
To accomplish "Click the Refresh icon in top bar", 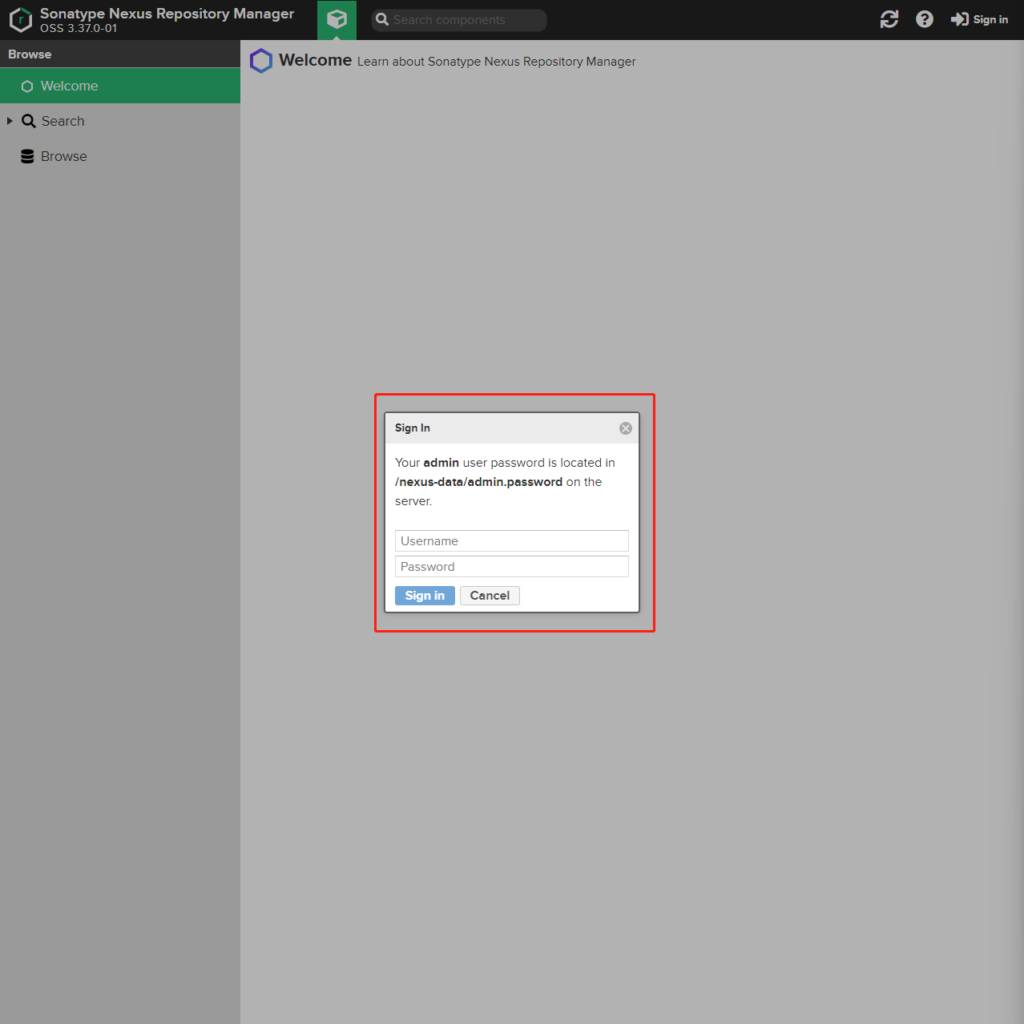I will (889, 20).
